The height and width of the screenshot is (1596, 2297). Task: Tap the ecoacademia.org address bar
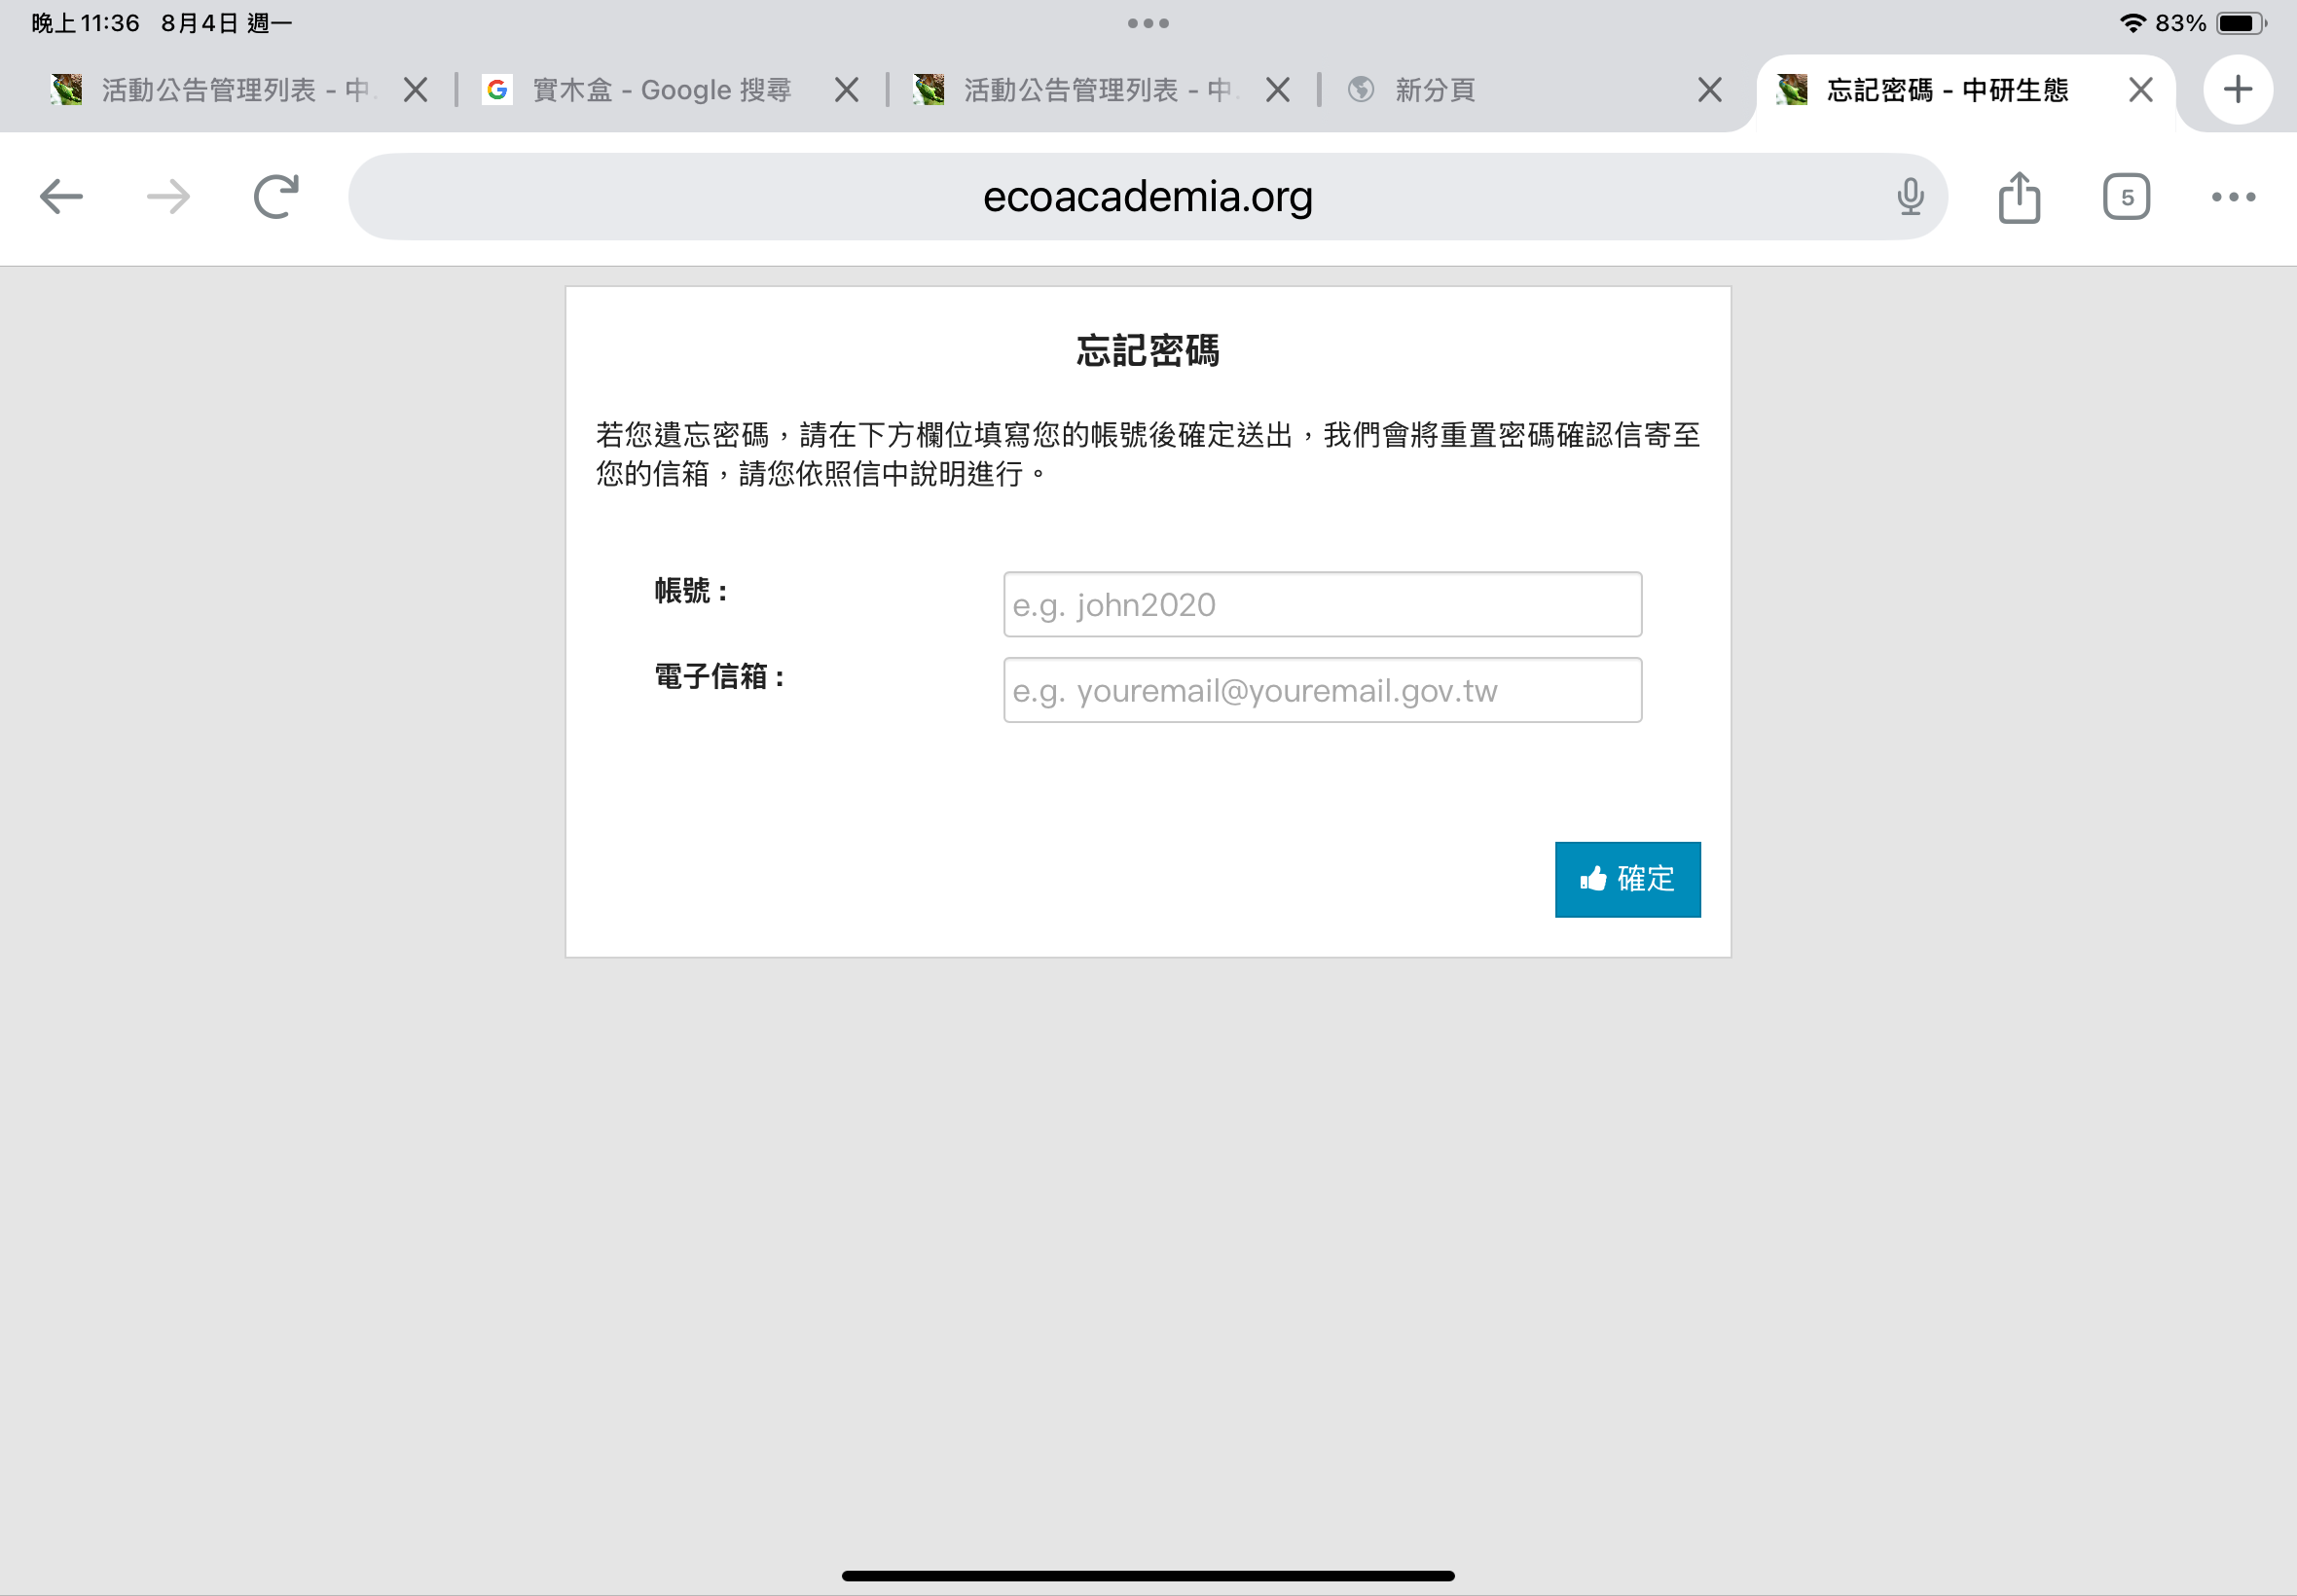(x=1147, y=197)
